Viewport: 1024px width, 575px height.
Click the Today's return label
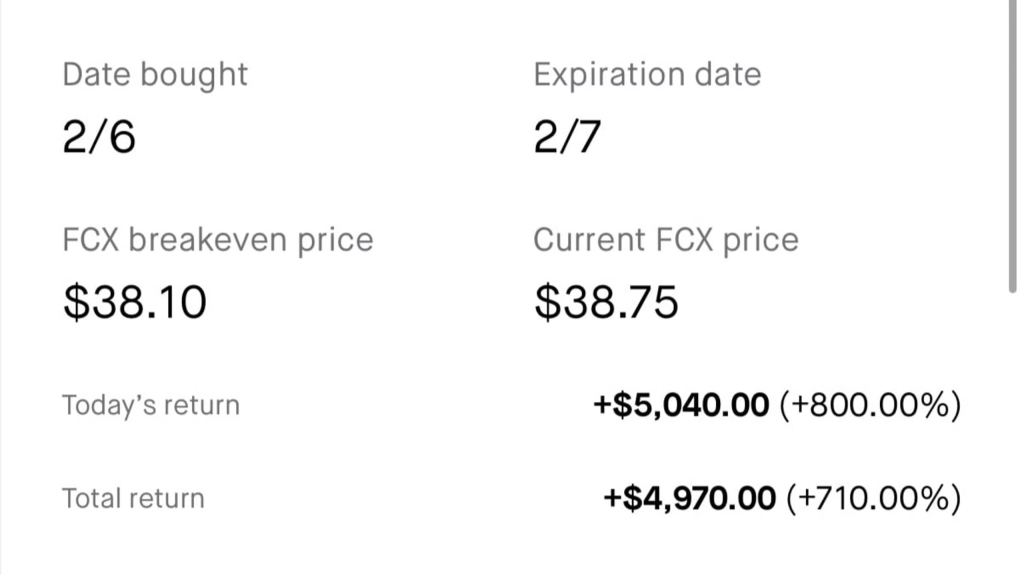coord(151,406)
